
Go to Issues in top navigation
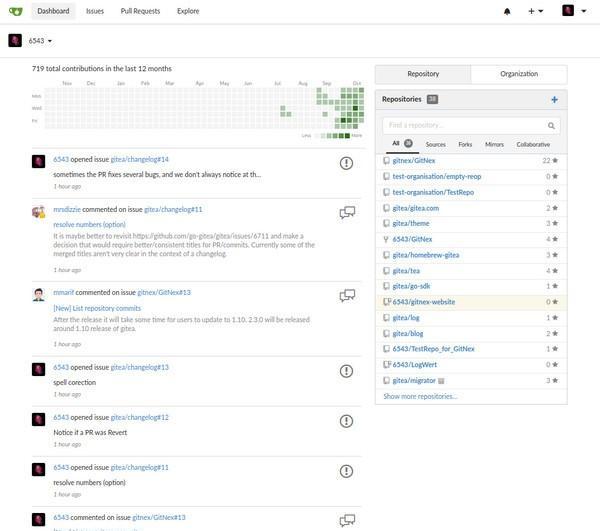click(95, 11)
